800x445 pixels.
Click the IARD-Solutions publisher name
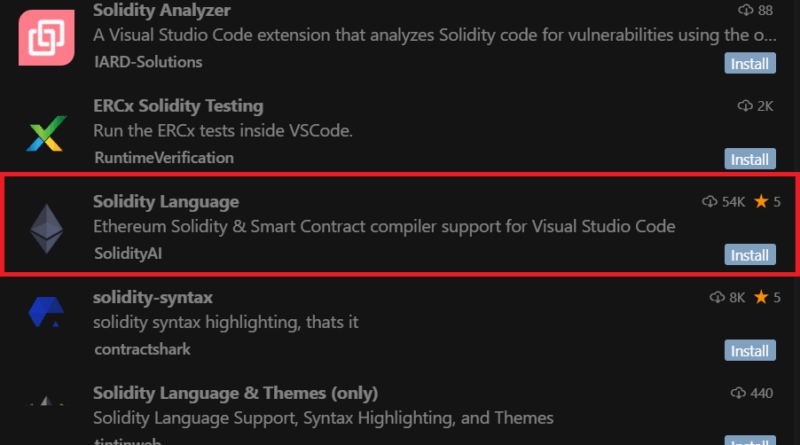tap(148, 62)
